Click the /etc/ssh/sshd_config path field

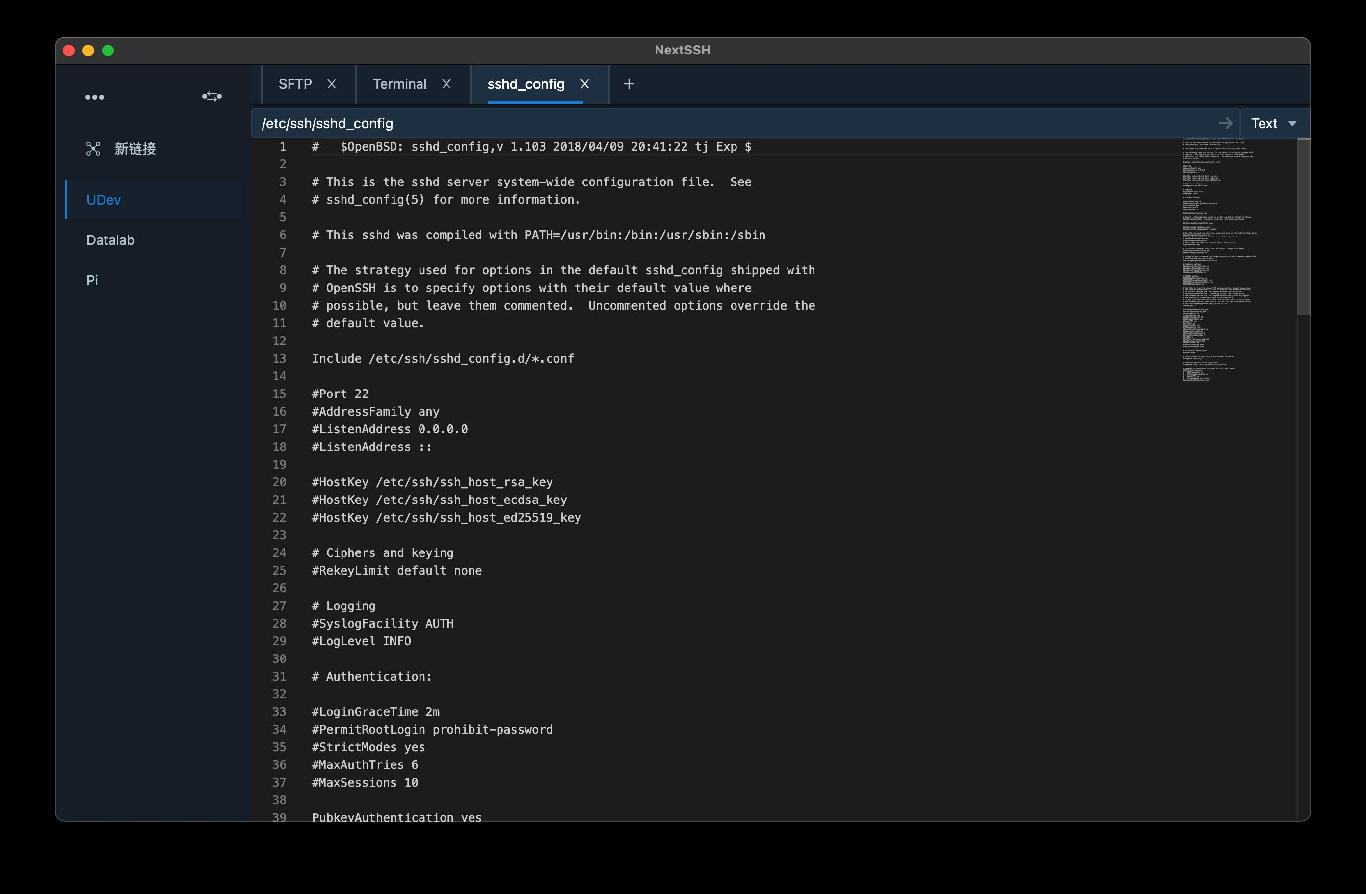coord(600,123)
